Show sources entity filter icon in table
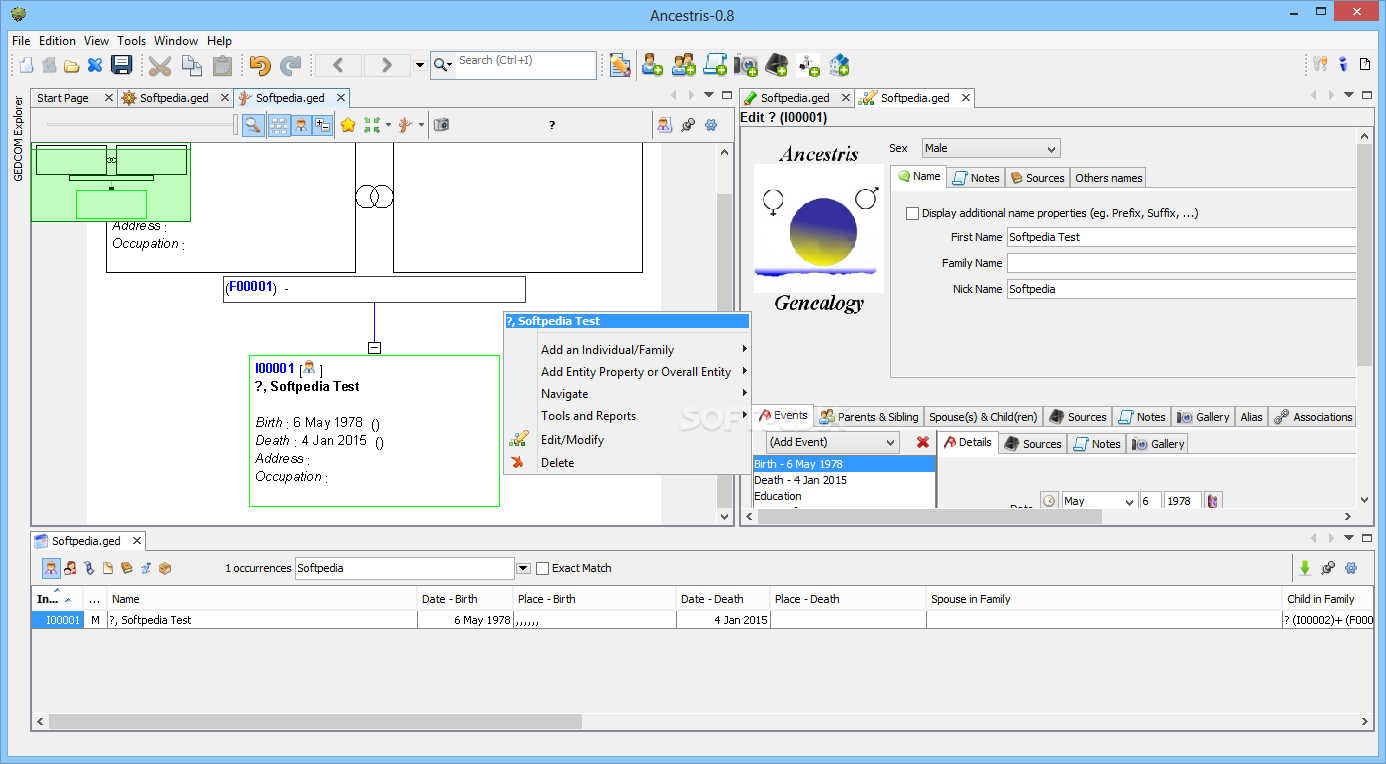This screenshot has width=1386, height=764. 127,568
